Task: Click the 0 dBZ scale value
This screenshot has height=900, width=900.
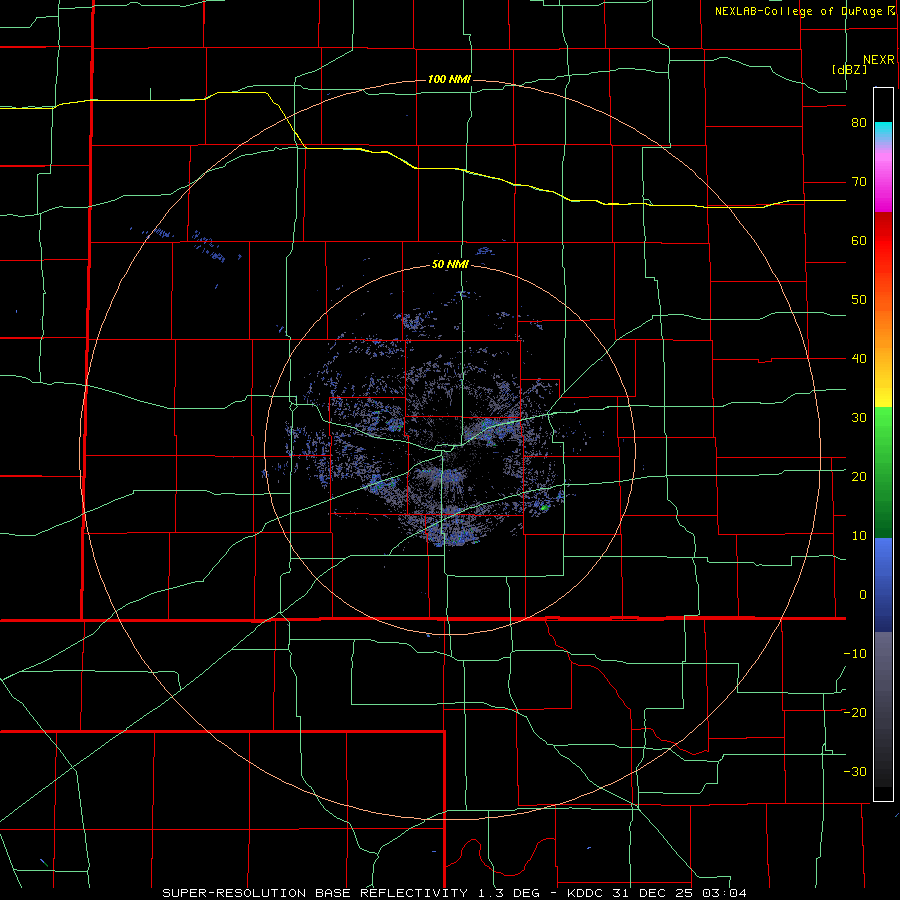Action: click(x=863, y=595)
